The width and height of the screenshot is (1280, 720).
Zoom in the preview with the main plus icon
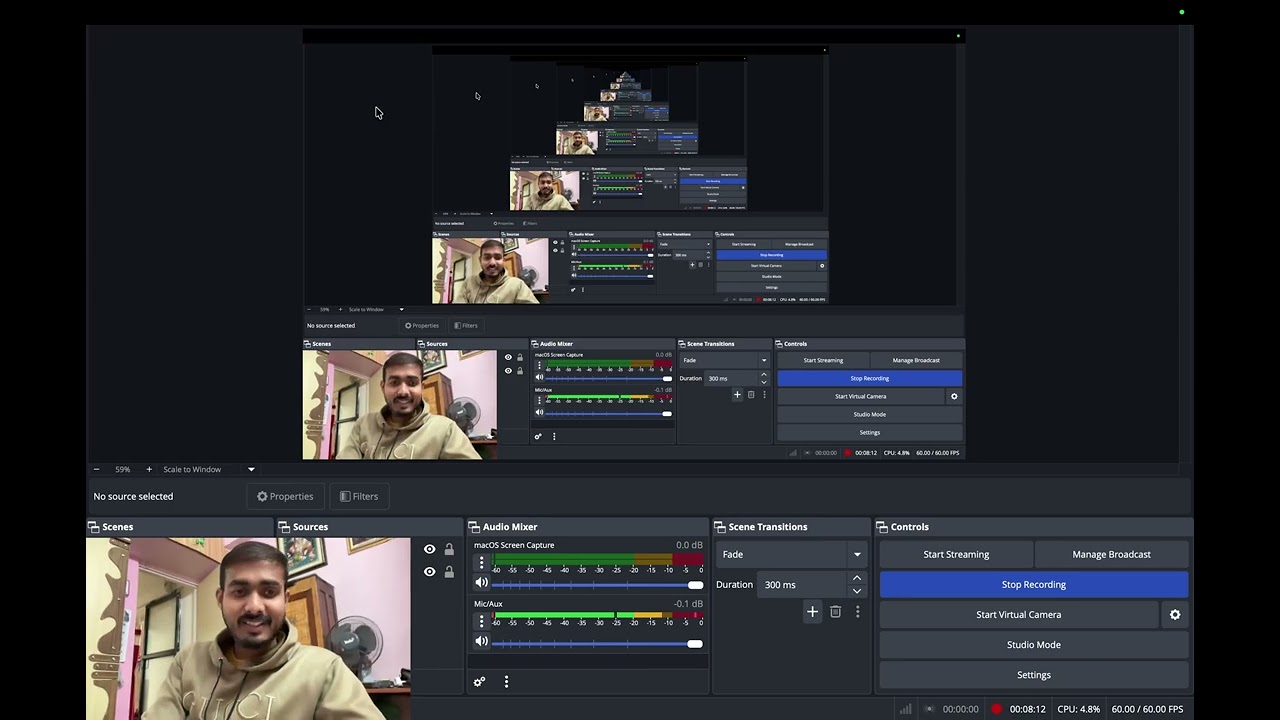[x=149, y=469]
